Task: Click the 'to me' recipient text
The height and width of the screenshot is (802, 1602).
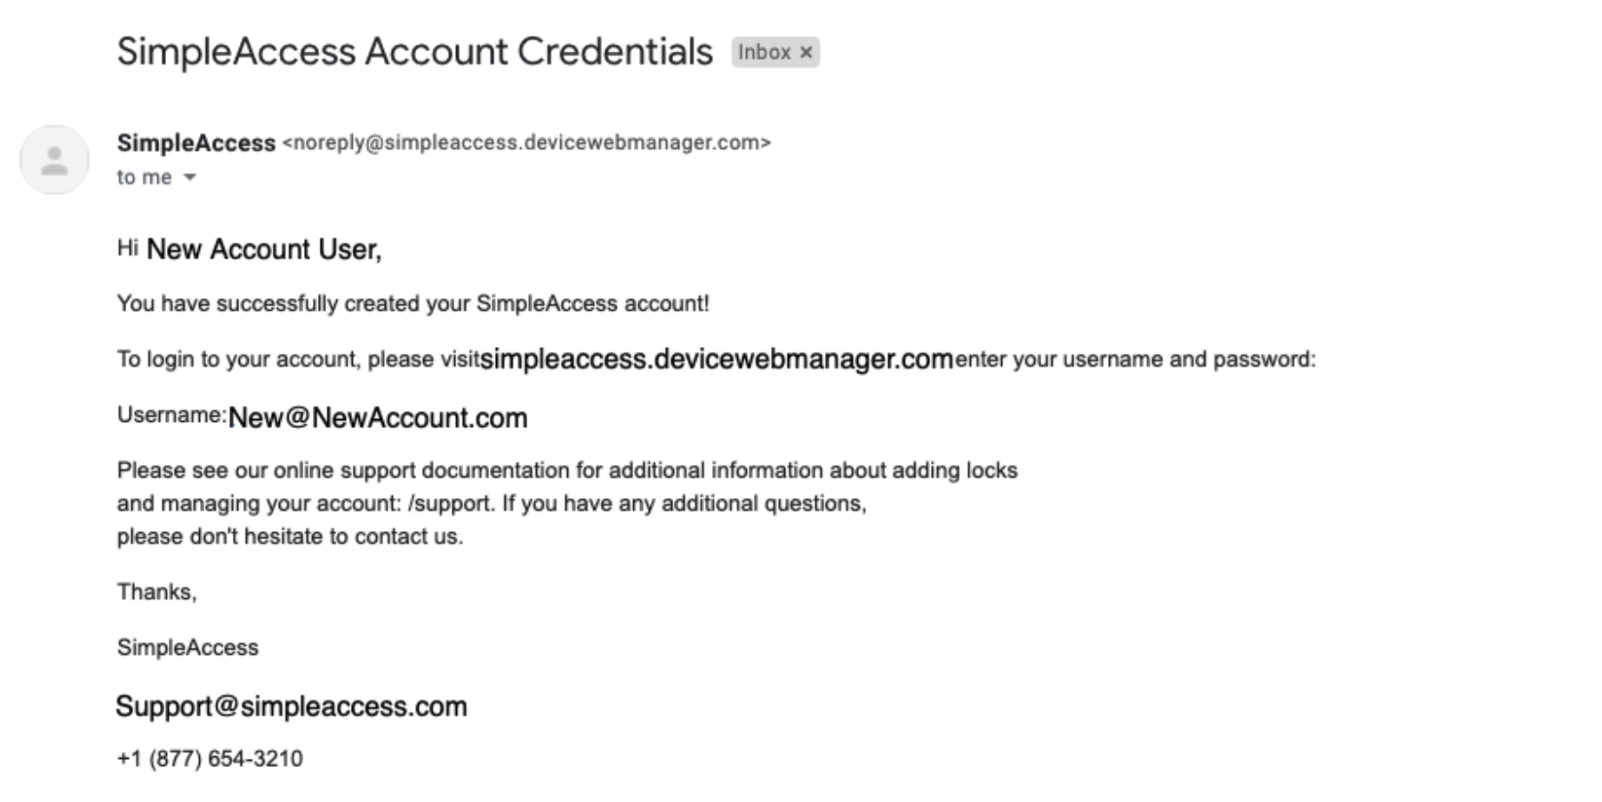Action: [144, 178]
